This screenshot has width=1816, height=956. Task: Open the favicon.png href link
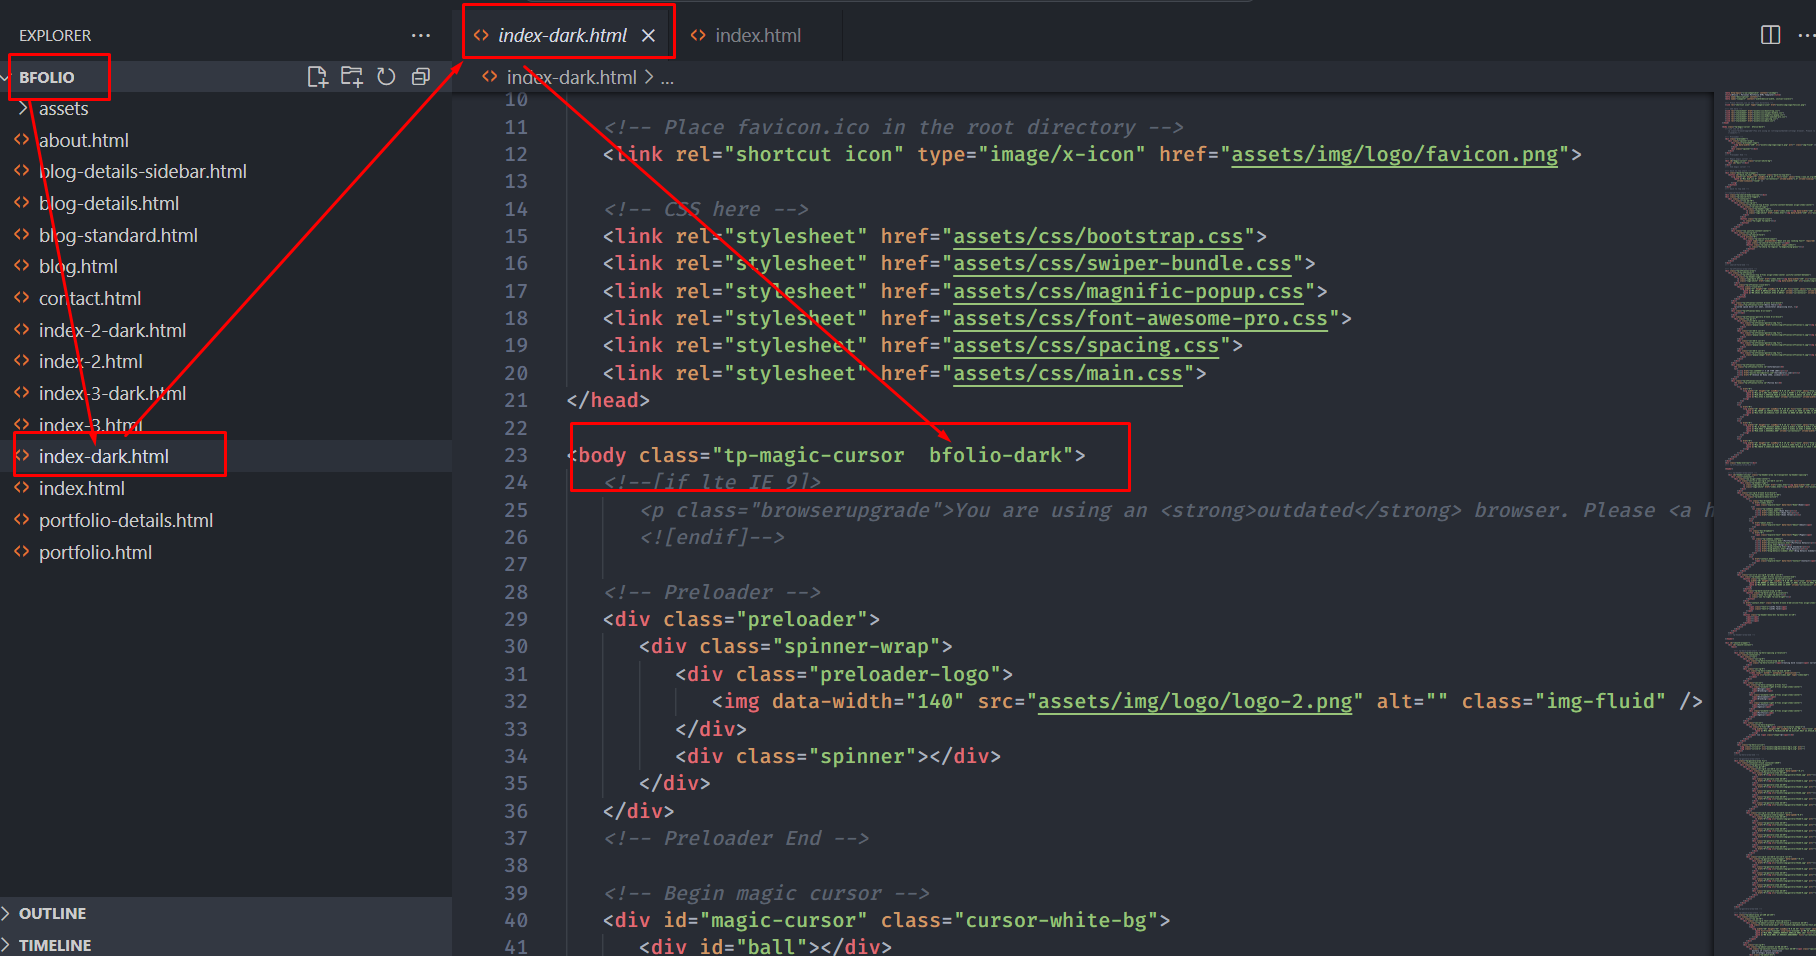pos(1394,155)
